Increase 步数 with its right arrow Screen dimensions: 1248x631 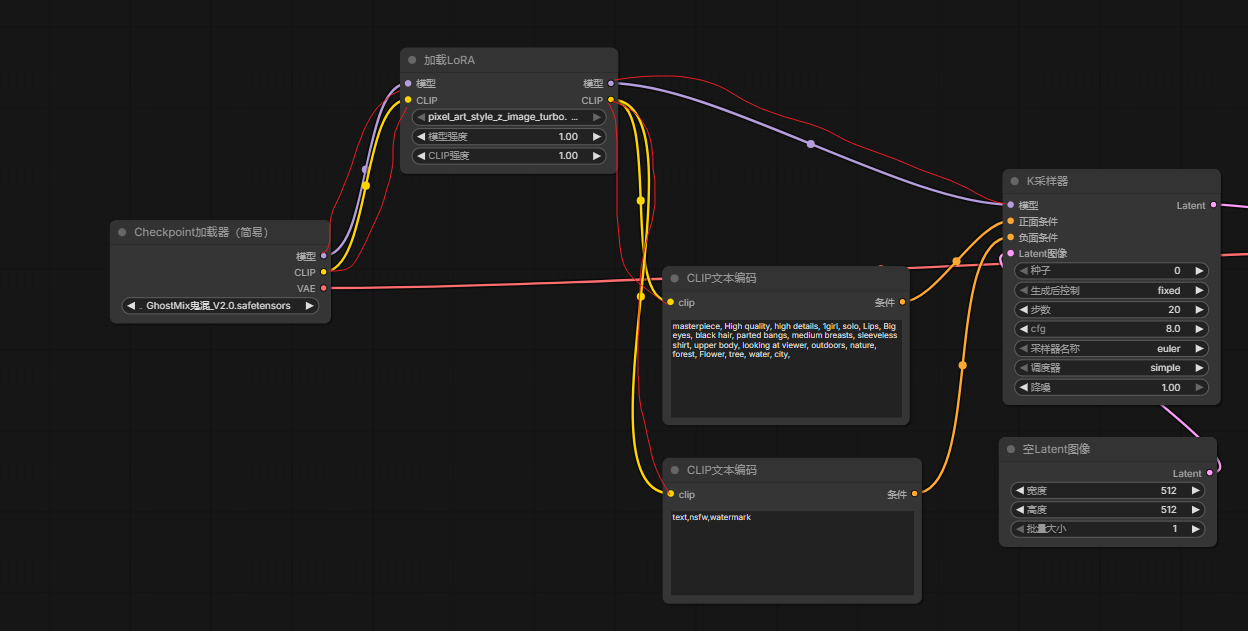[1199, 310]
